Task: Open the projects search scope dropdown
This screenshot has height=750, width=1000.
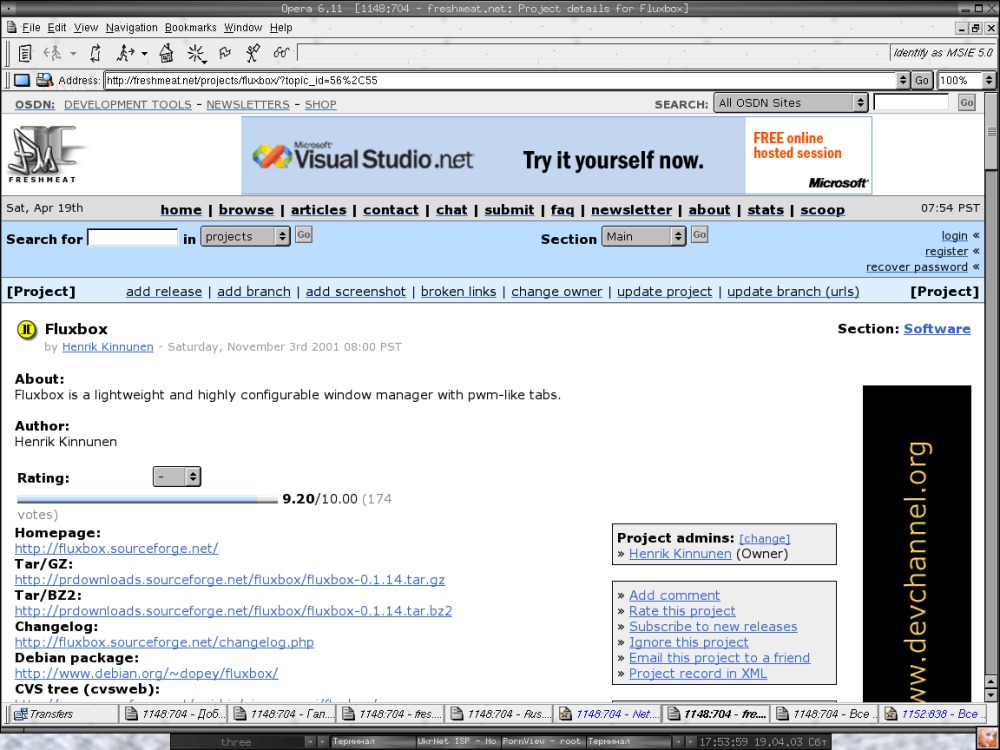Action: tap(246, 237)
